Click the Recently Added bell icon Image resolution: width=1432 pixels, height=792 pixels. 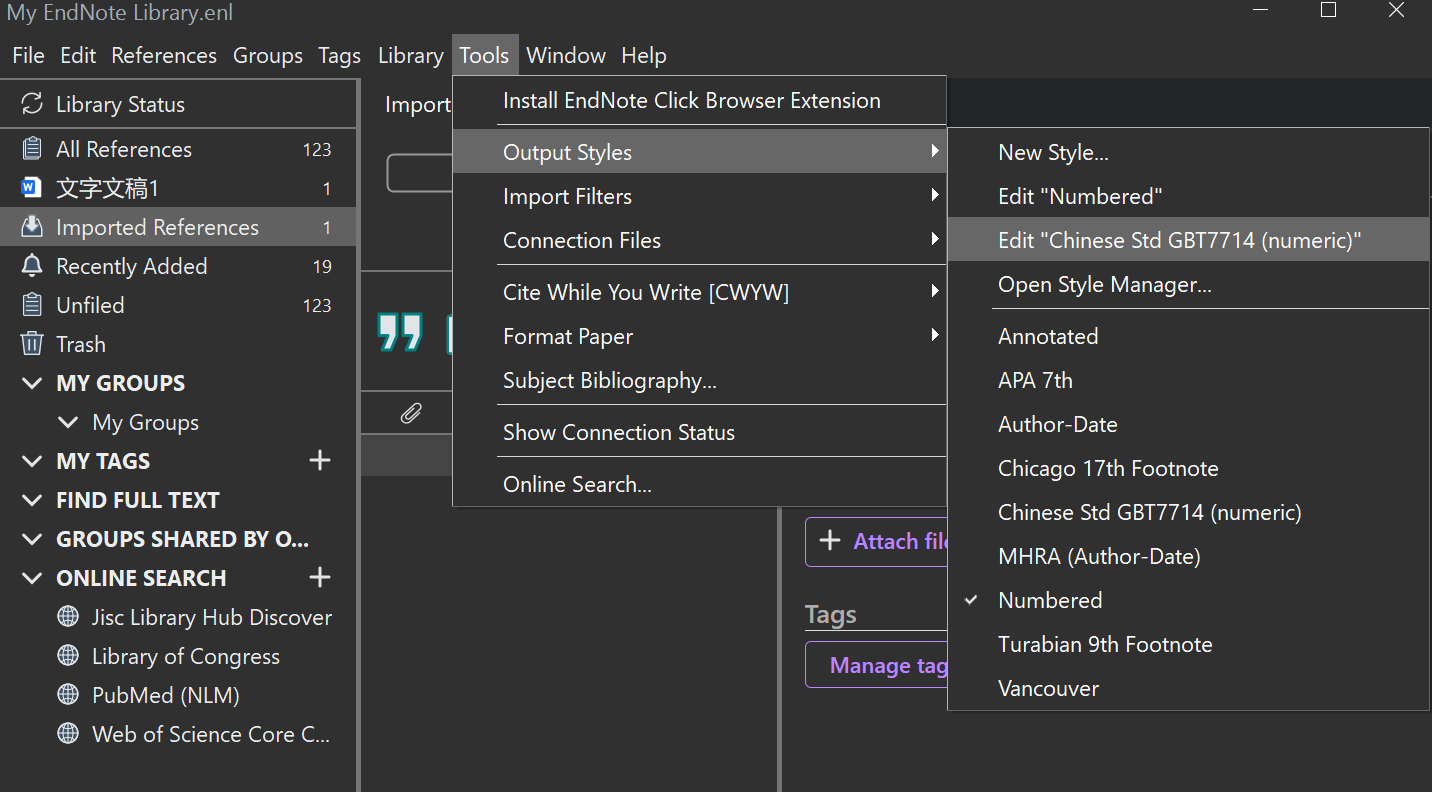pos(32,266)
